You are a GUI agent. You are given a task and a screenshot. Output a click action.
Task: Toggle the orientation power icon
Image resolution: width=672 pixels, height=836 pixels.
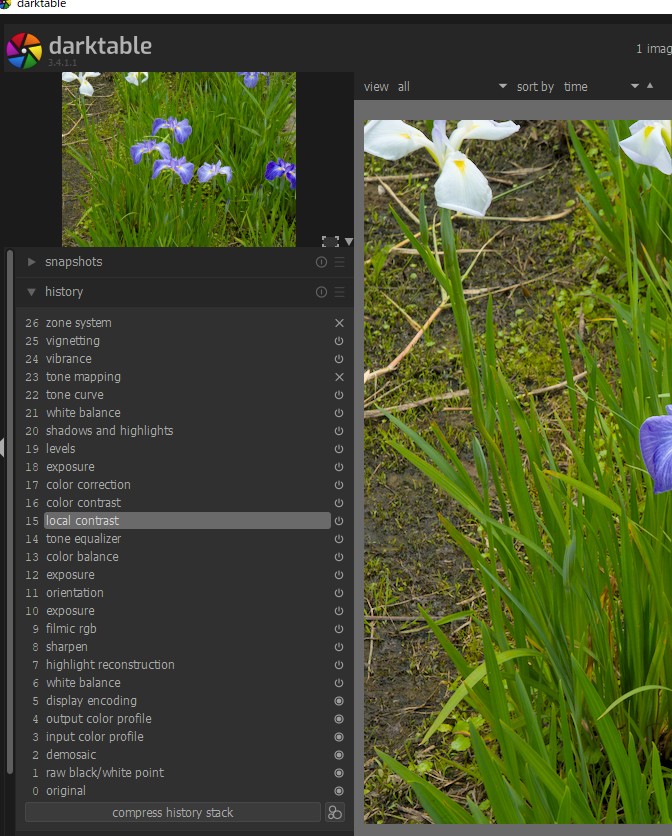[x=339, y=593]
